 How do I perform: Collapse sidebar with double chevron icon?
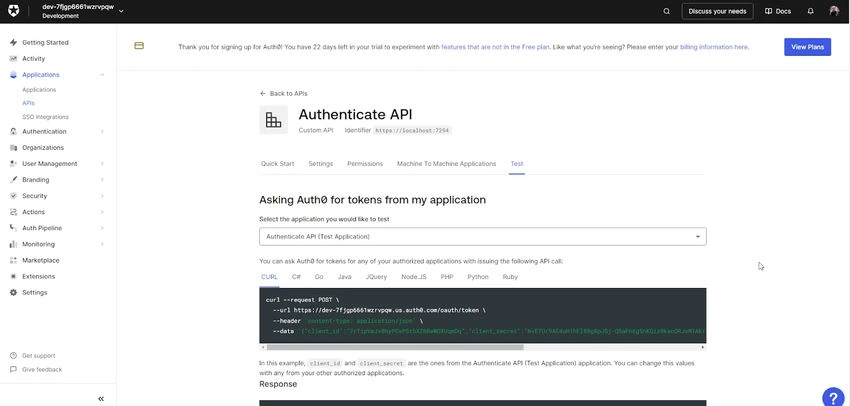tap(101, 398)
